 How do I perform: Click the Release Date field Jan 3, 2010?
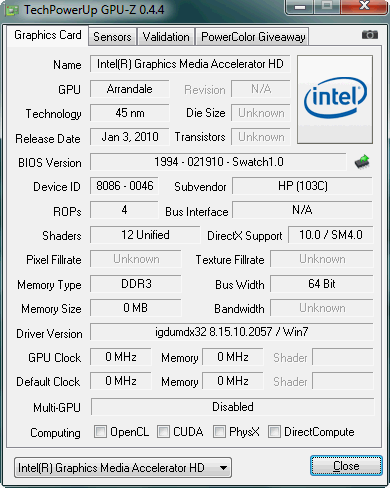pyautogui.click(x=130, y=137)
